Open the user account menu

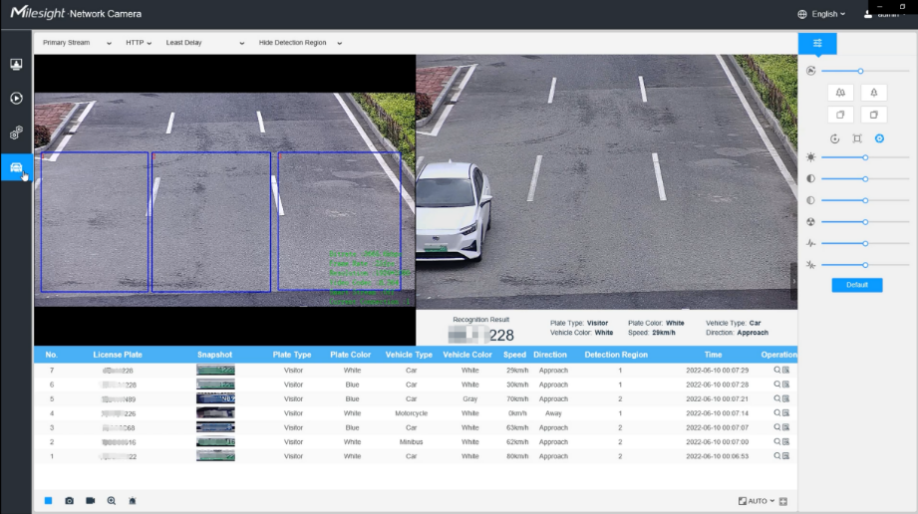pyautogui.click(x=885, y=14)
